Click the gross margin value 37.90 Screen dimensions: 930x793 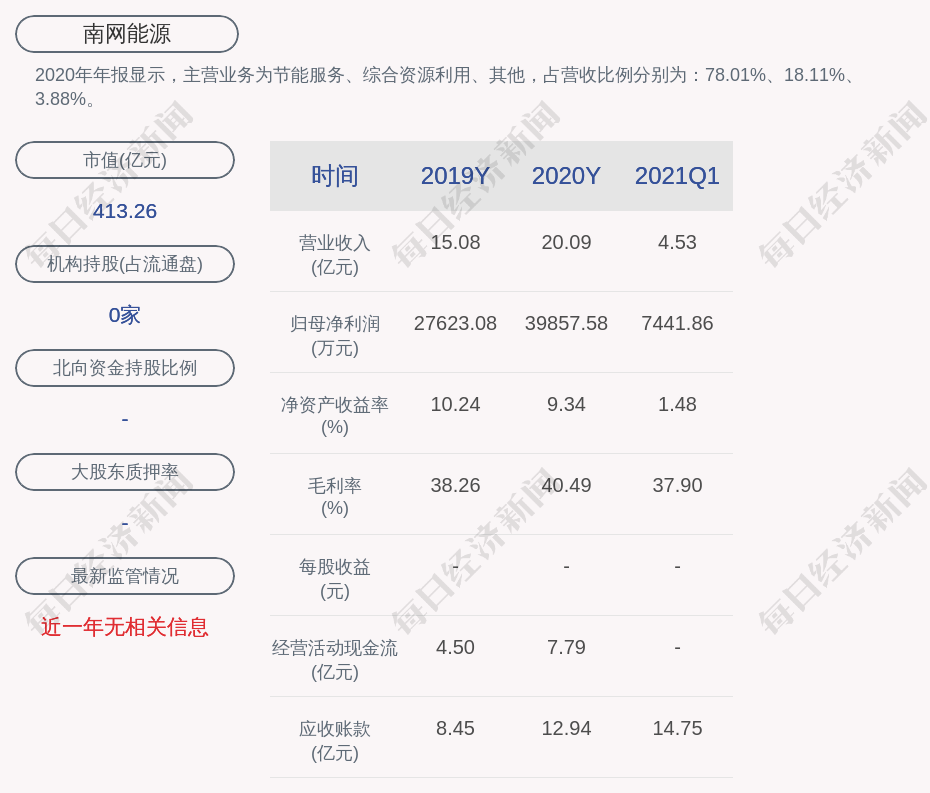pos(677,485)
